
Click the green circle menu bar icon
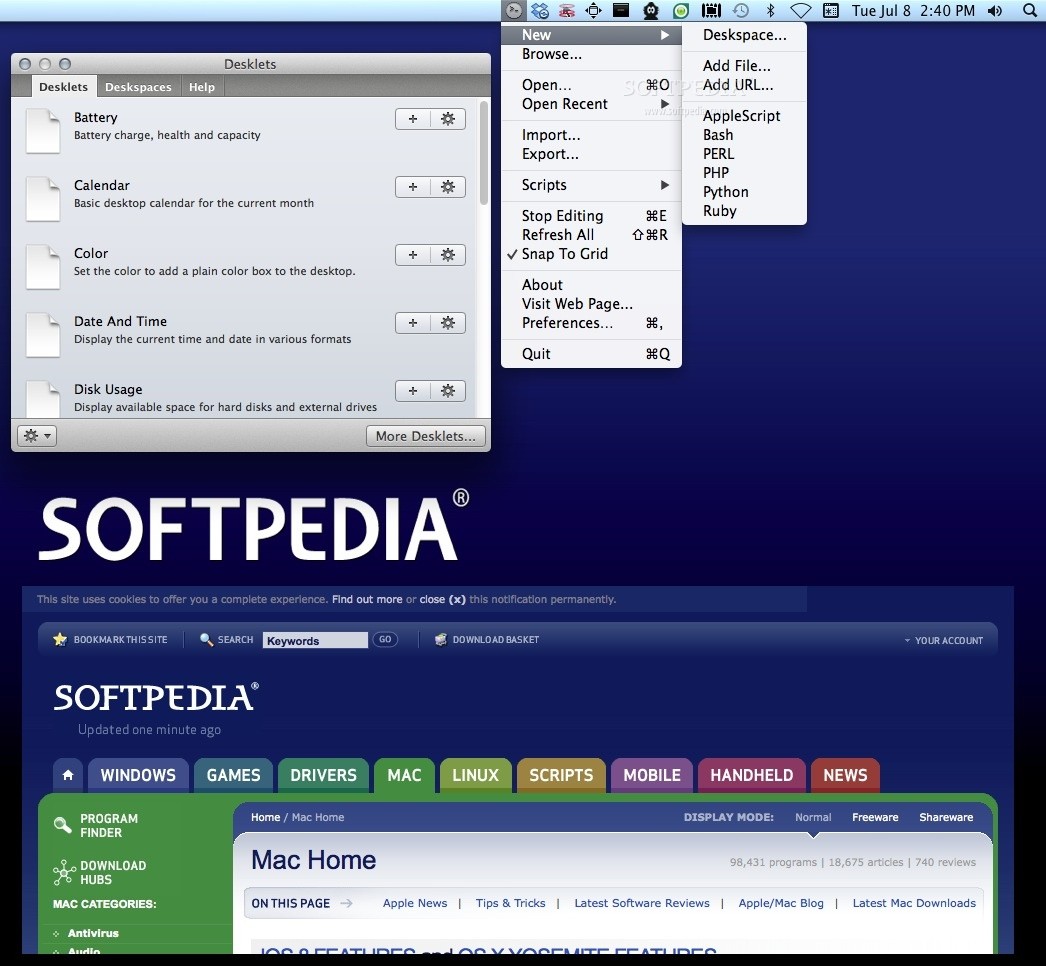tap(680, 10)
